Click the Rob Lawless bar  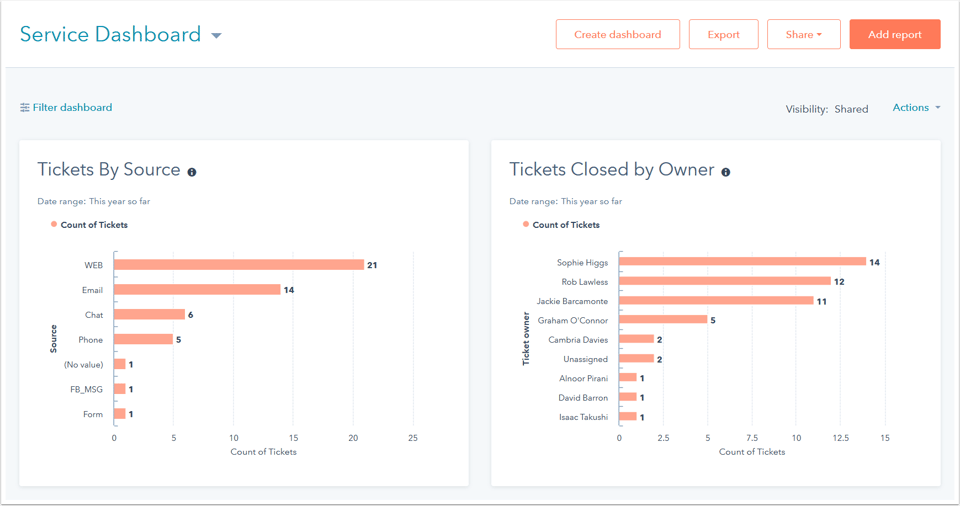point(724,281)
